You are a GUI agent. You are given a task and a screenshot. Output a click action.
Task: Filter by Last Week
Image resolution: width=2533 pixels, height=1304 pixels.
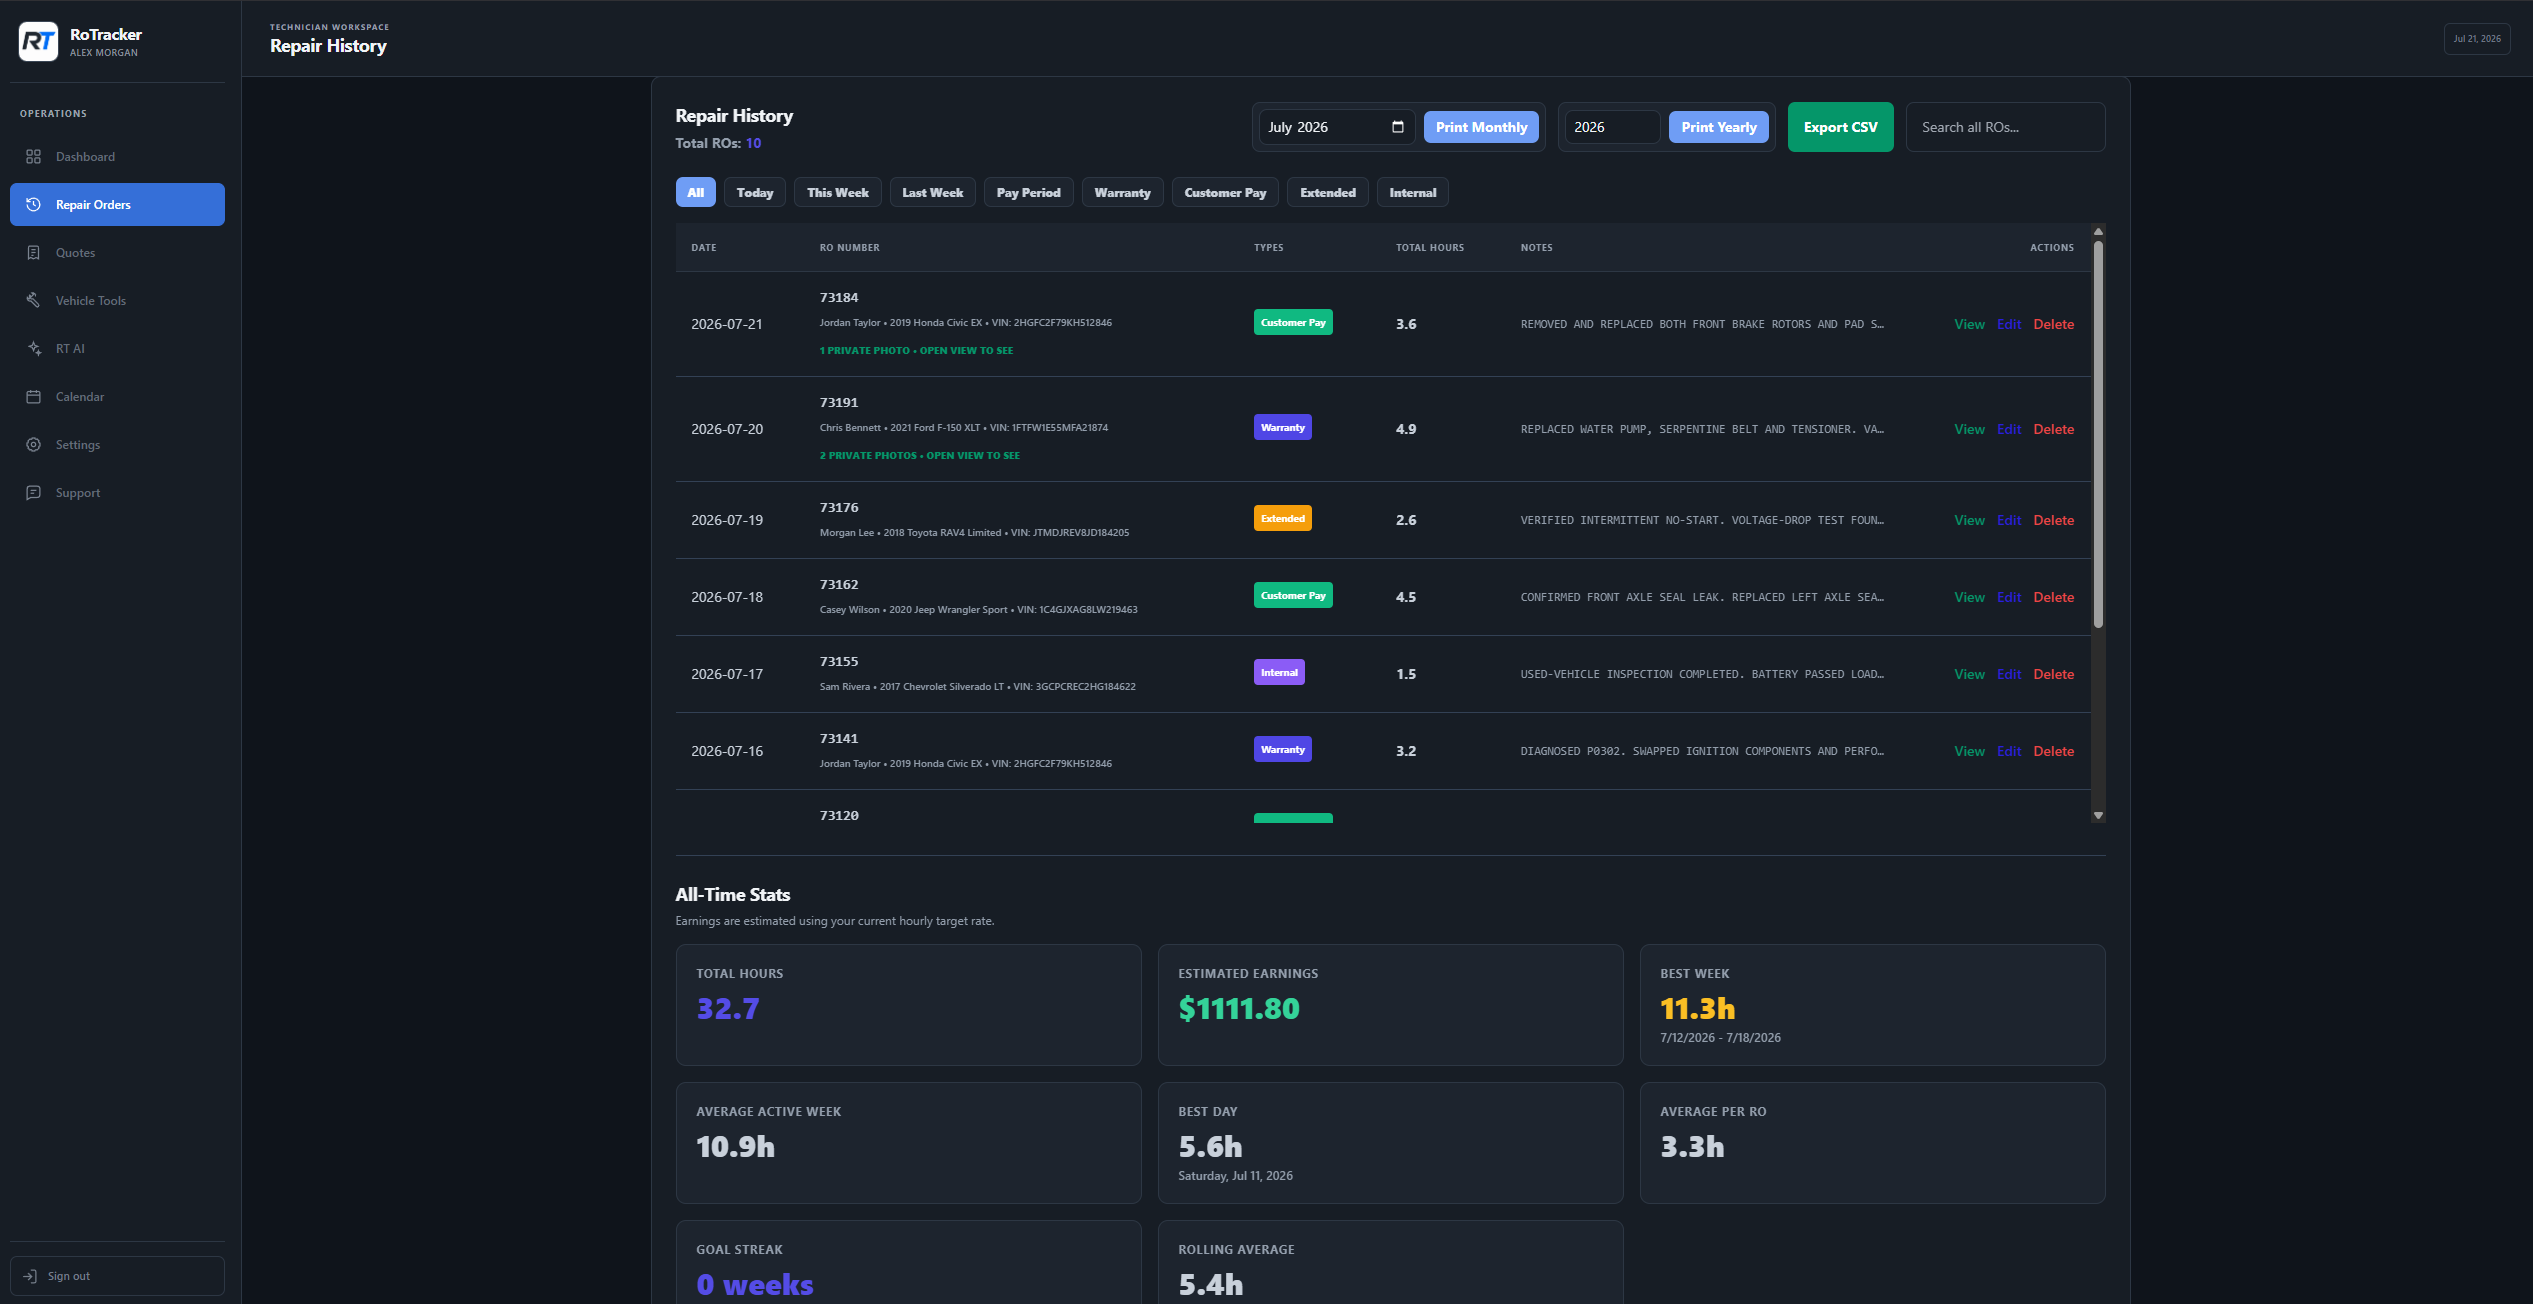[x=933, y=193]
